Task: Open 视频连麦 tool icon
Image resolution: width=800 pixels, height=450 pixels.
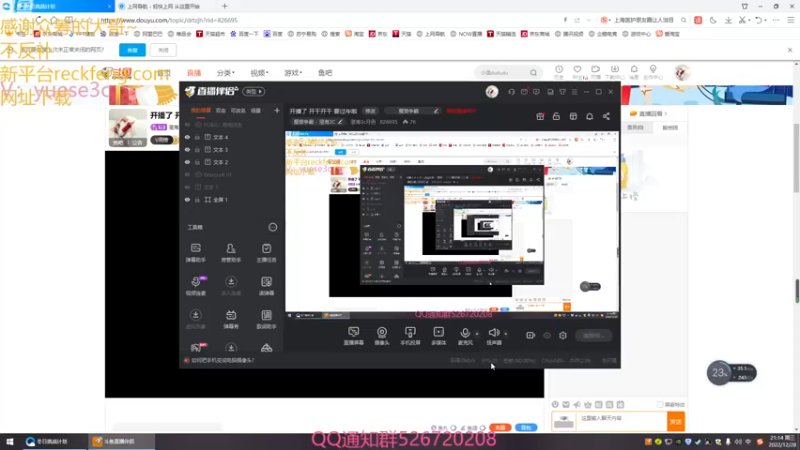Action: coord(195,286)
